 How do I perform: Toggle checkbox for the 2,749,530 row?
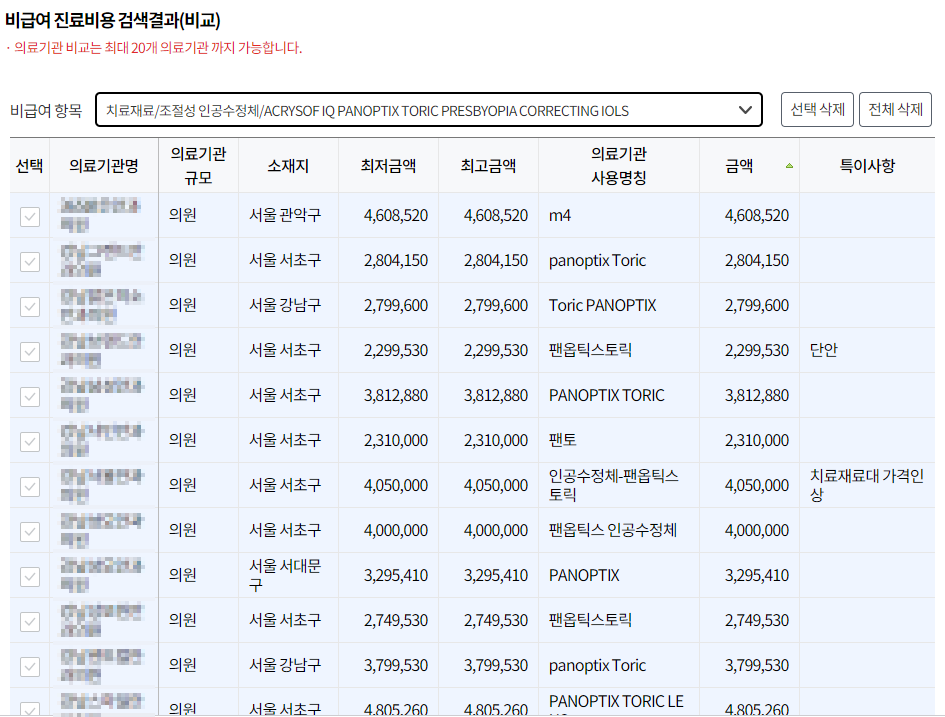coord(30,622)
